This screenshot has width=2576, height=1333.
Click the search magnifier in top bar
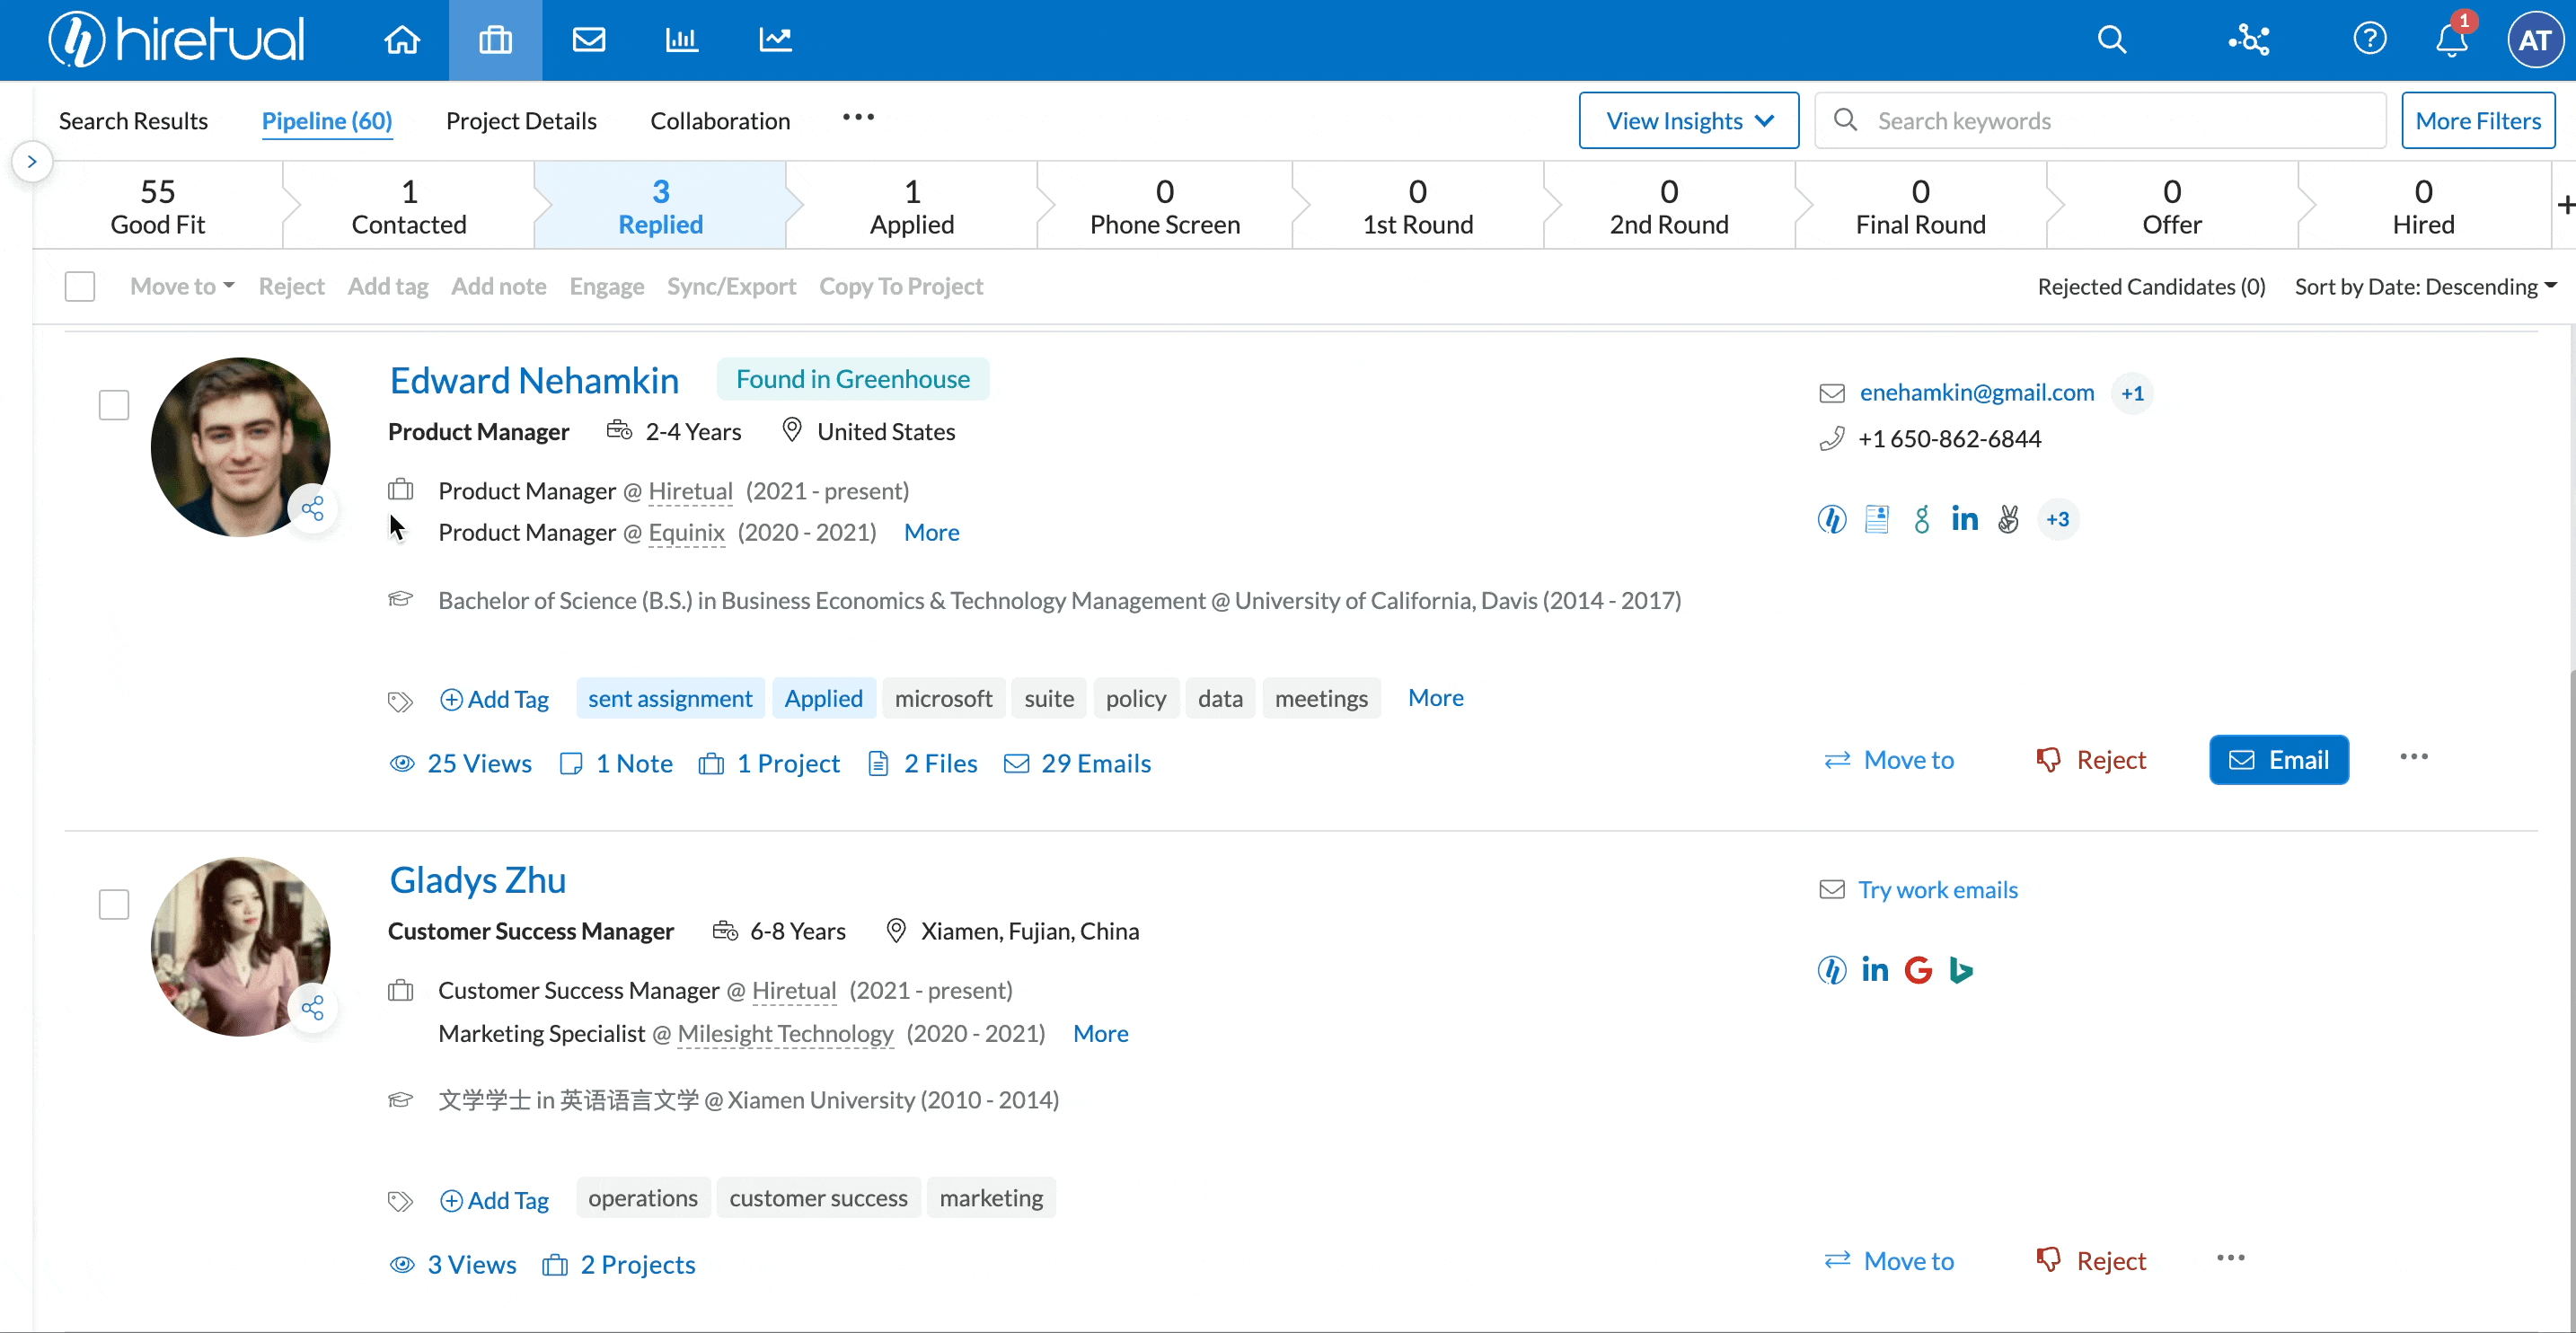tap(2111, 40)
